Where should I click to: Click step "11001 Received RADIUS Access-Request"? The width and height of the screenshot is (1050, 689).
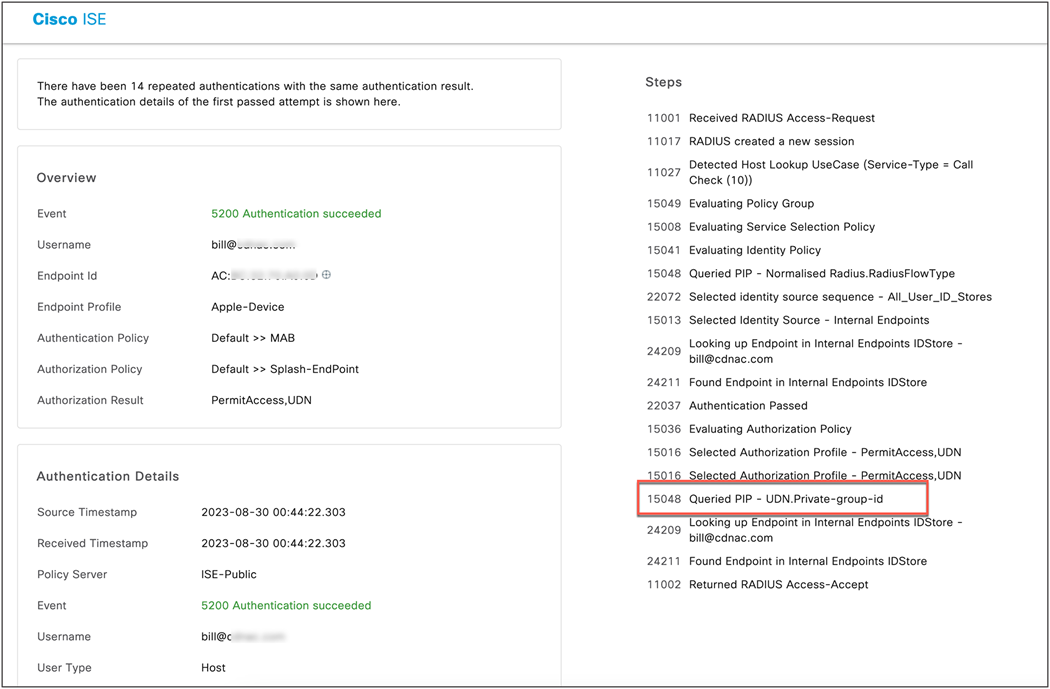pos(761,118)
